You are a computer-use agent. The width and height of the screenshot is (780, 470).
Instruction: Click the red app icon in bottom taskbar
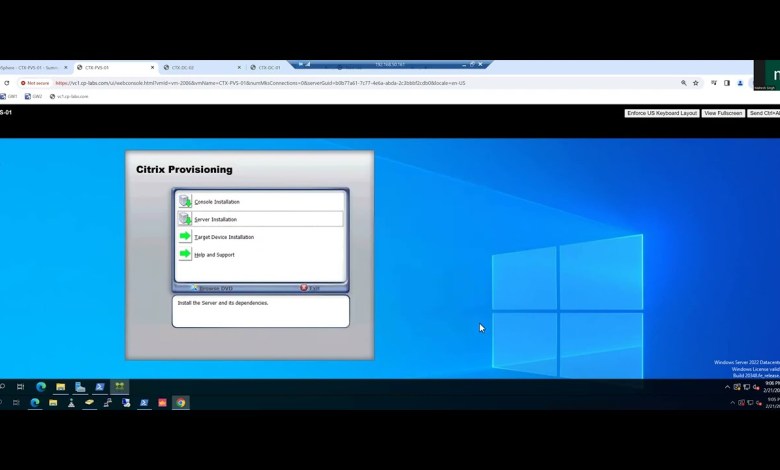pyautogui.click(x=162, y=403)
